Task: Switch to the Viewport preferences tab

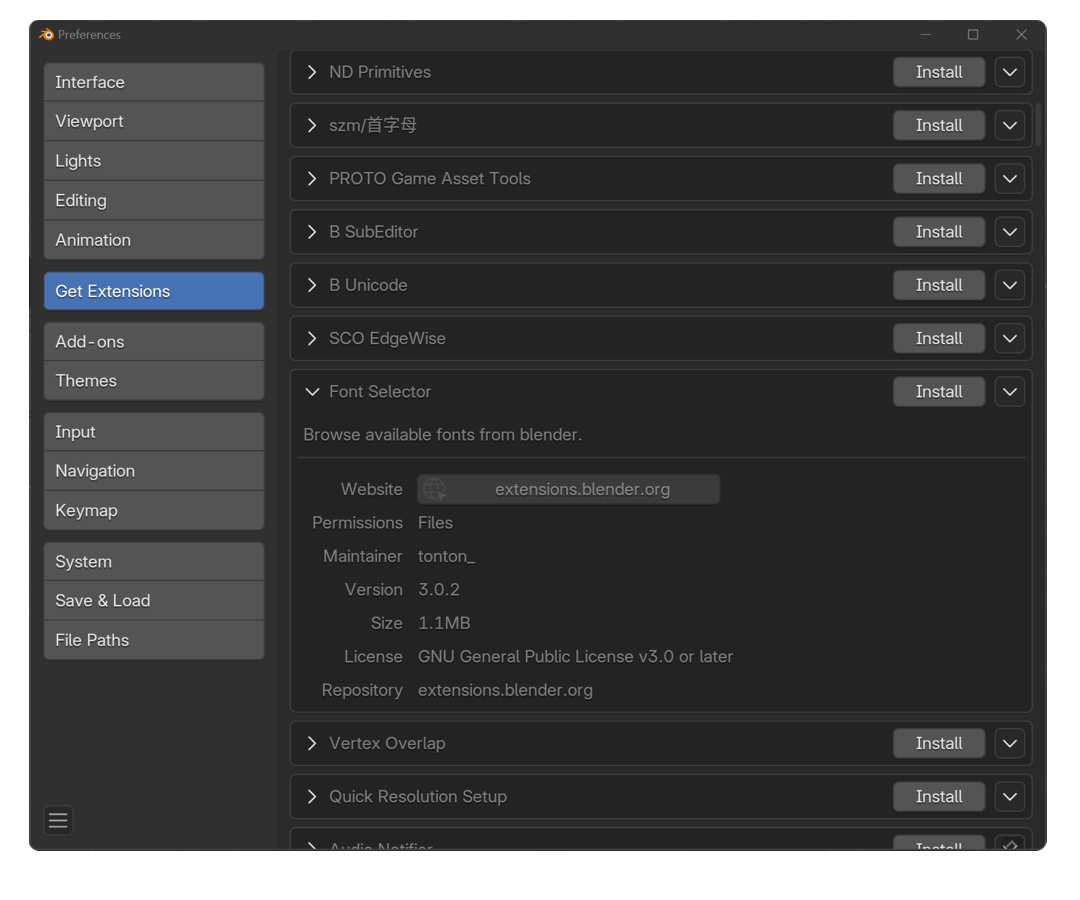Action: pos(154,122)
